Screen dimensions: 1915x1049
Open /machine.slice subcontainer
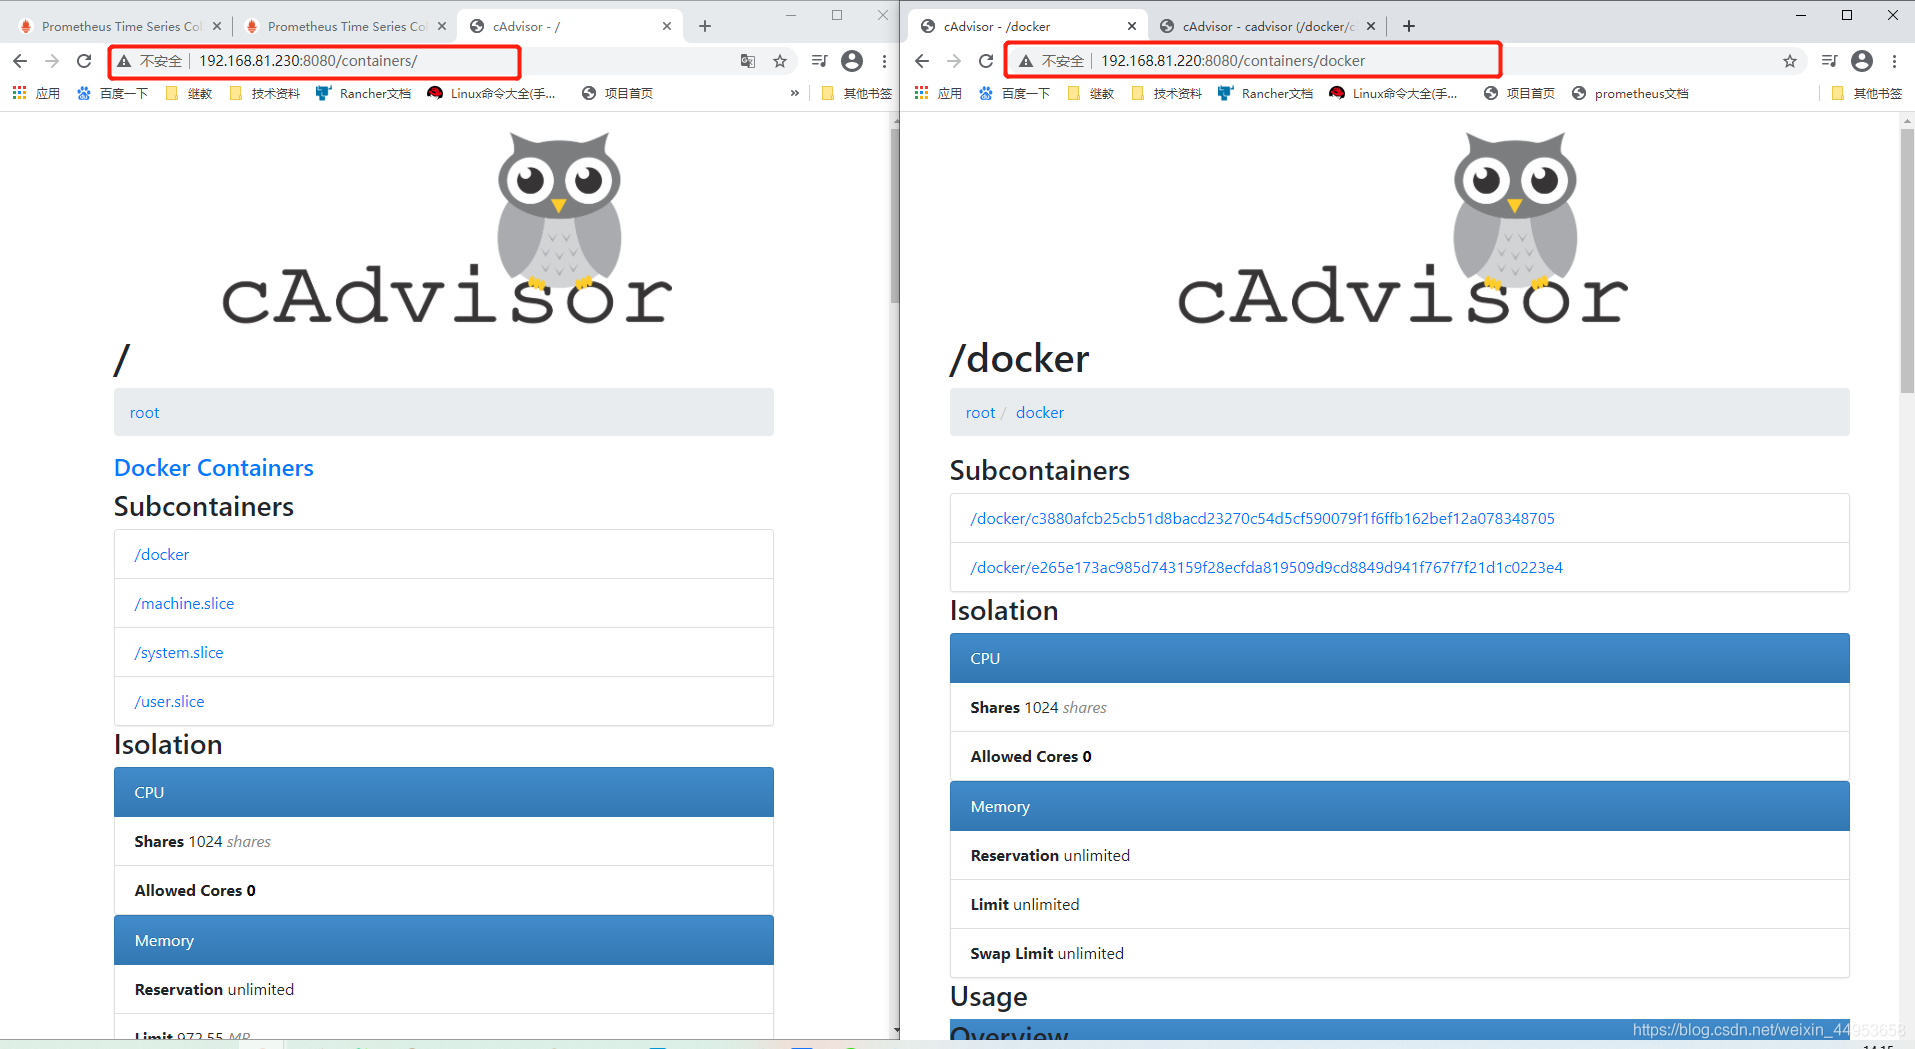[x=184, y=603]
